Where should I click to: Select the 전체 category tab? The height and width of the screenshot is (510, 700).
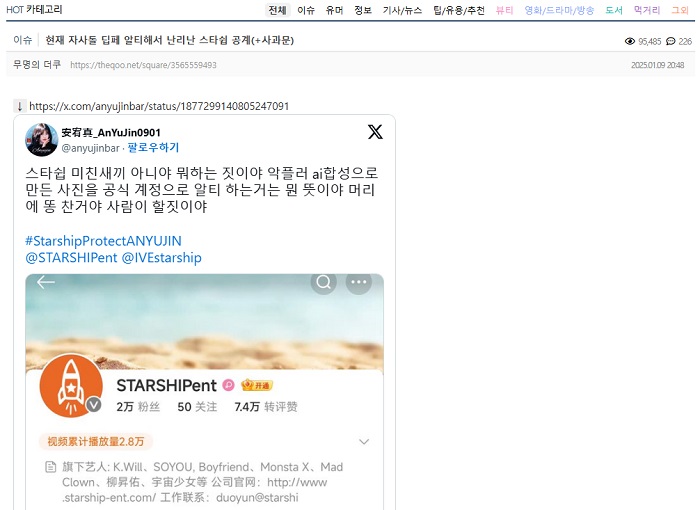tap(277, 10)
